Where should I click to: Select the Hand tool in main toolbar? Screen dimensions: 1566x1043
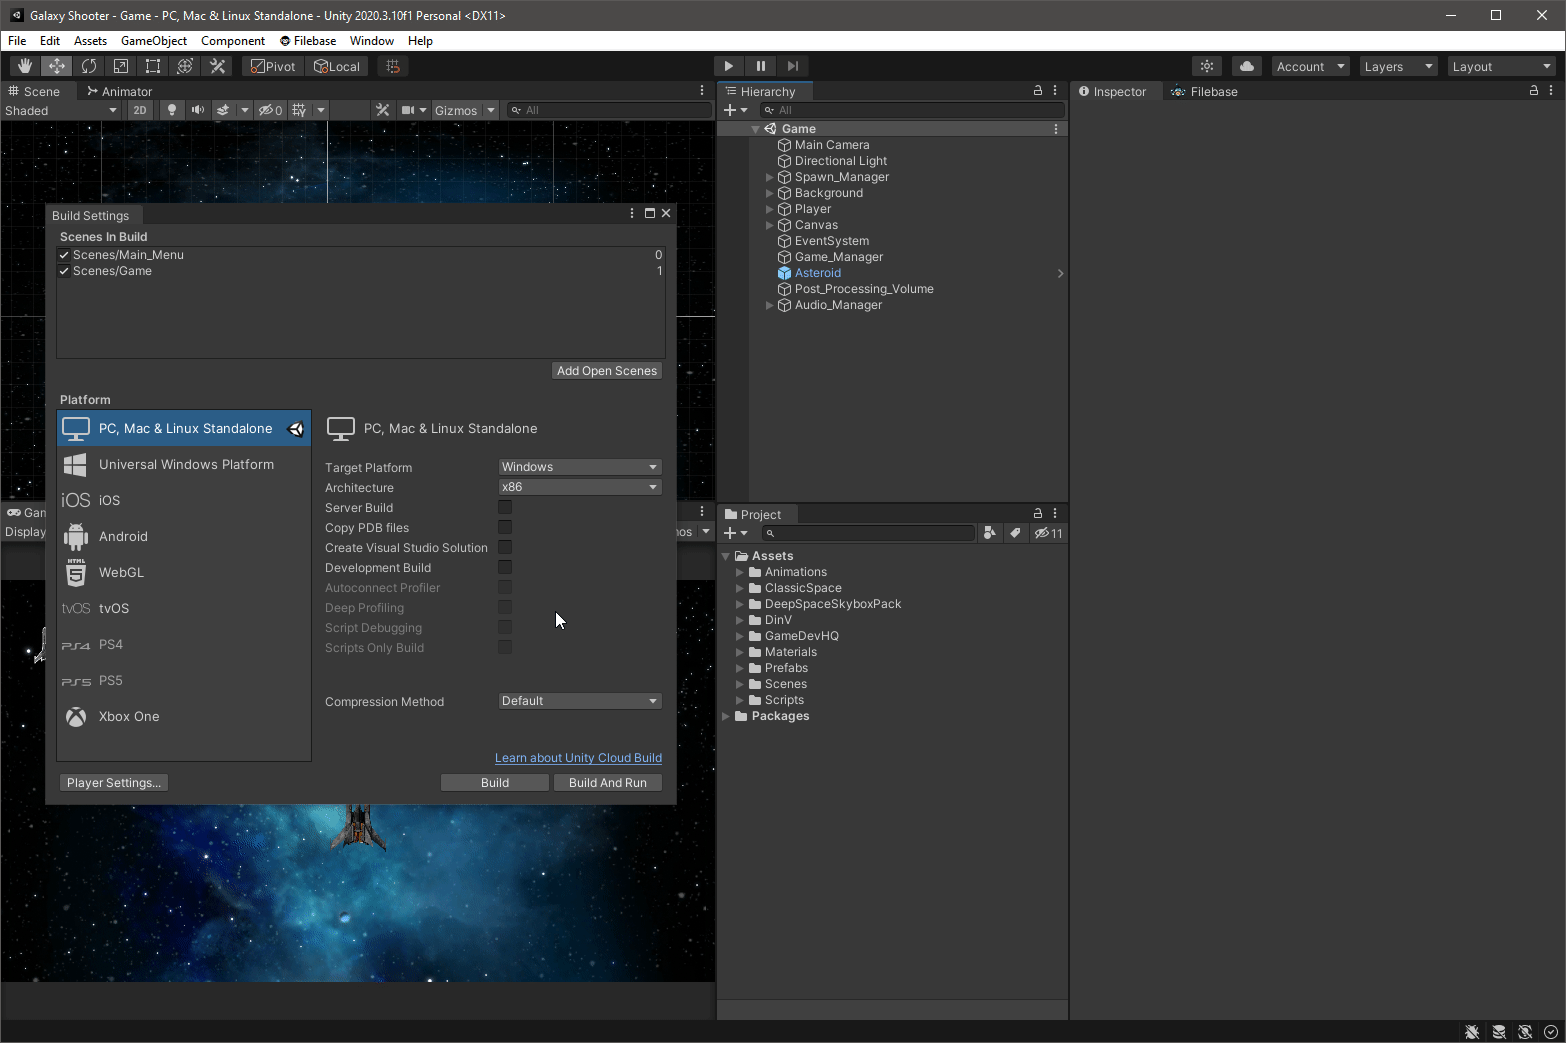click(24, 66)
